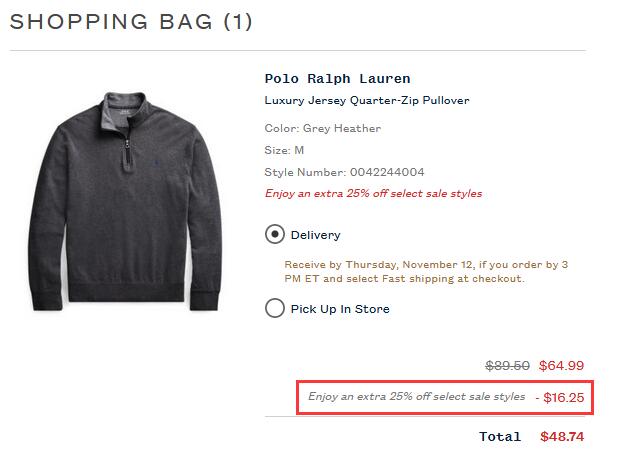Click the $64.99 sale price
This screenshot has width=625, height=462.
click(561, 366)
